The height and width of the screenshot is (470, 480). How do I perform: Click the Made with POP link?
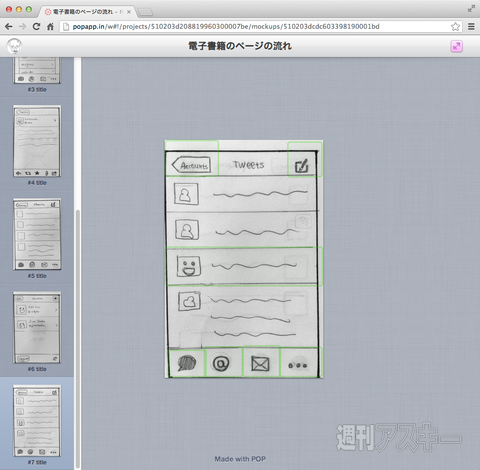[x=240, y=459]
